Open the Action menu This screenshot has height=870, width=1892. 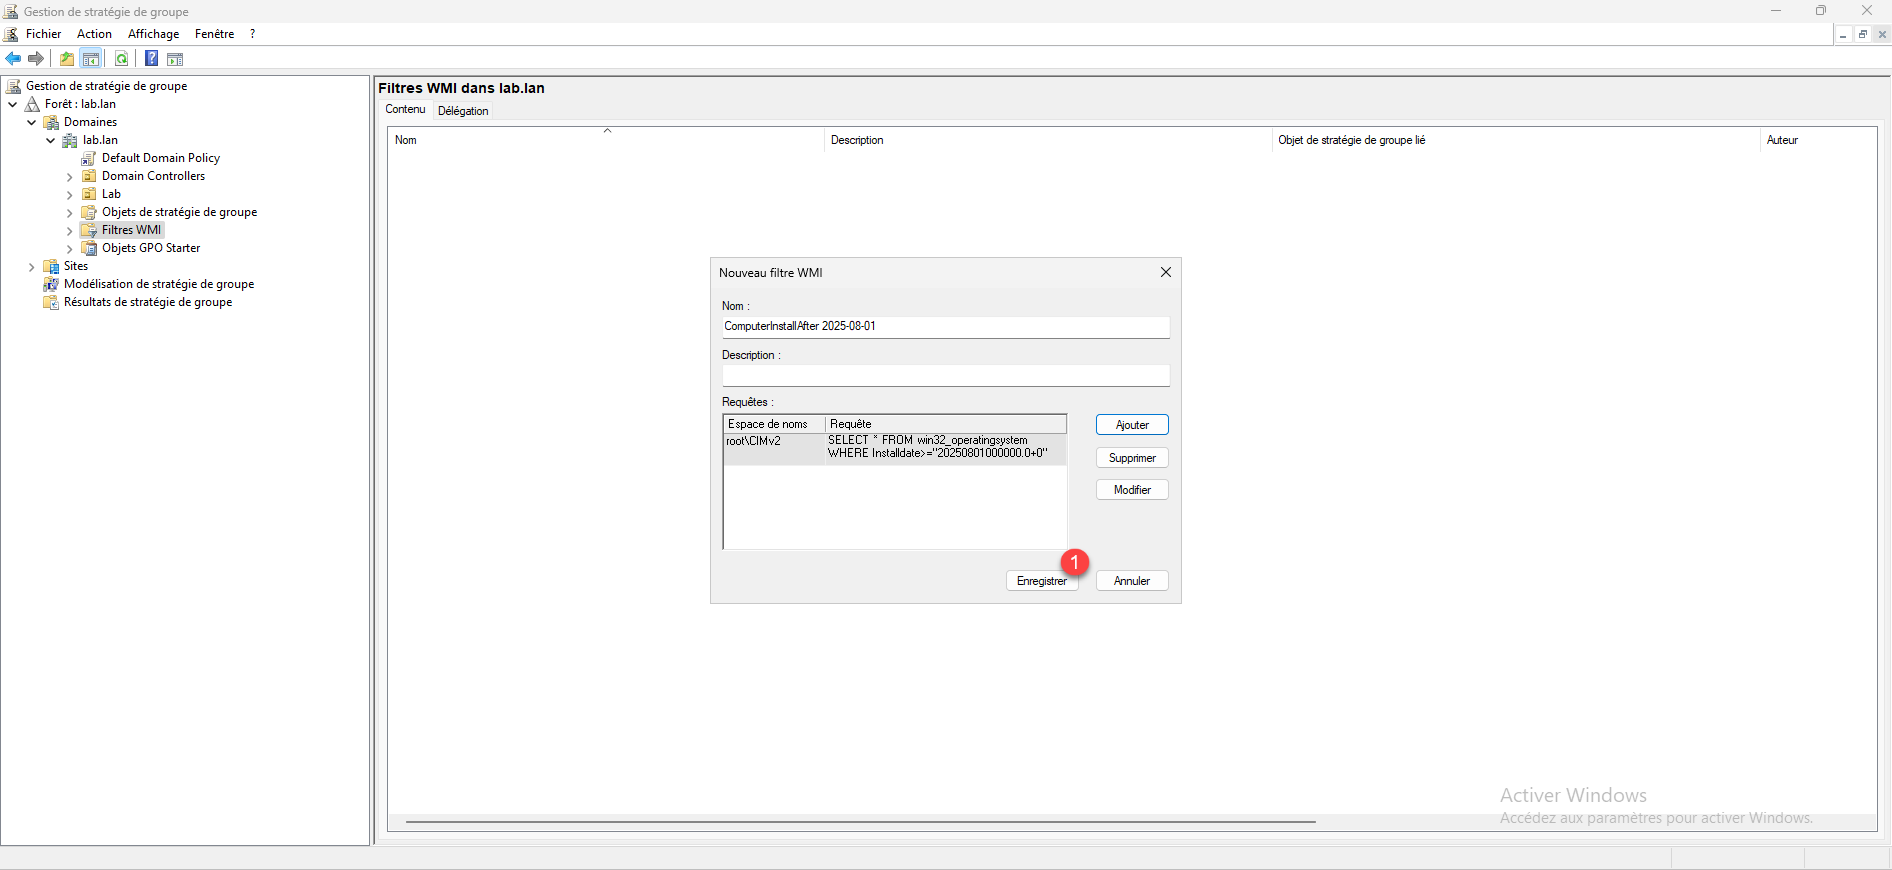pyautogui.click(x=94, y=34)
